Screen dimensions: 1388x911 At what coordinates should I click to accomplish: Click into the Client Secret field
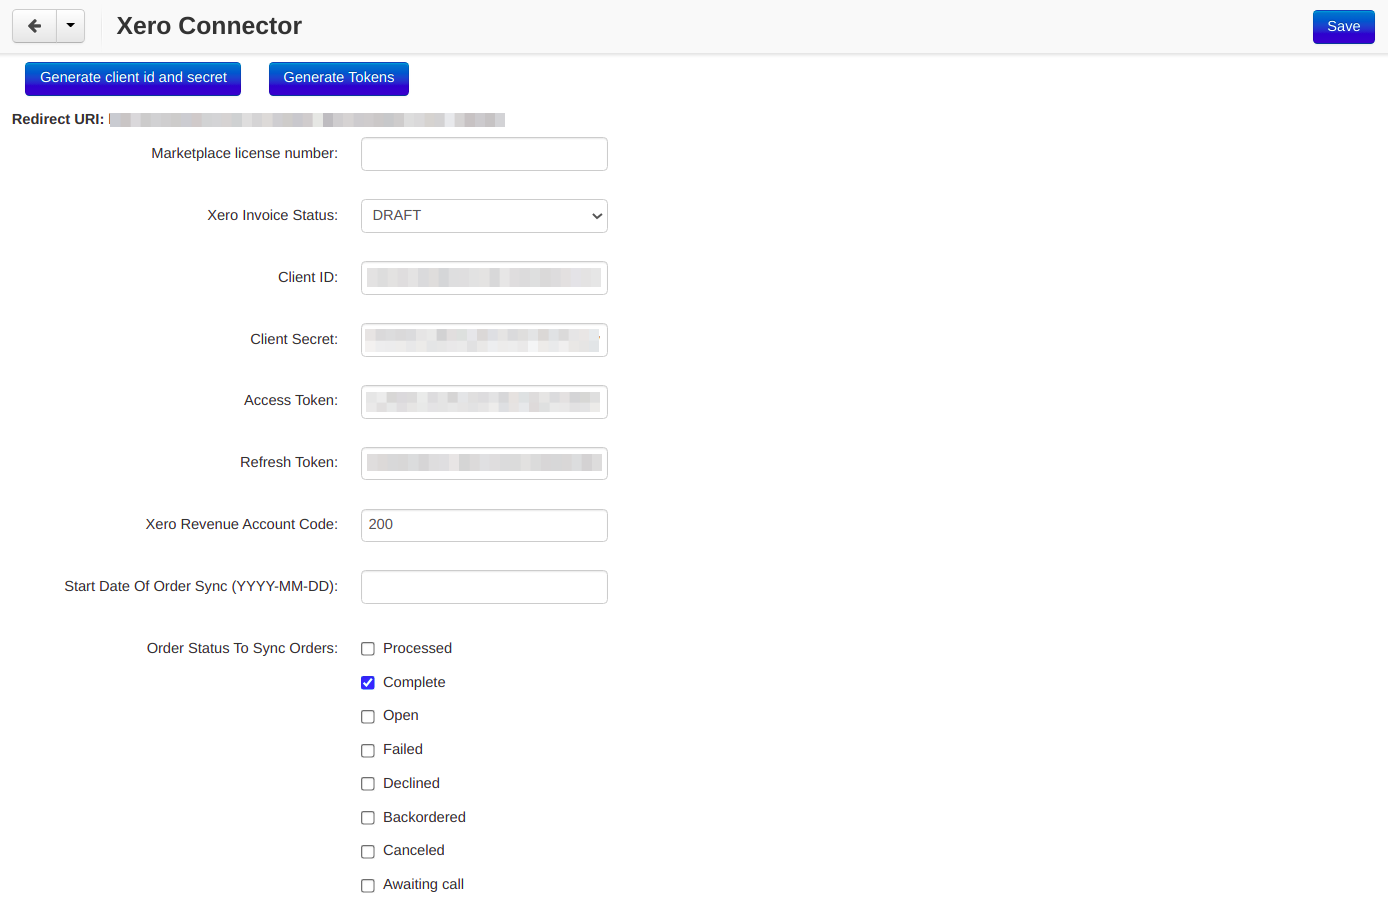484,340
